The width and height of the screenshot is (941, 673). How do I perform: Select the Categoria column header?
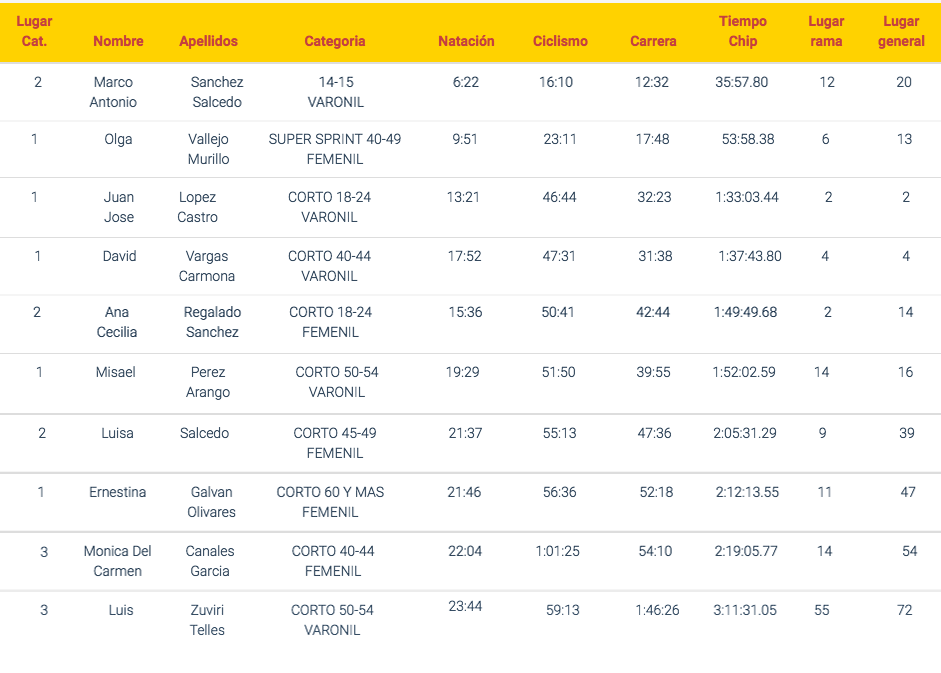[335, 41]
